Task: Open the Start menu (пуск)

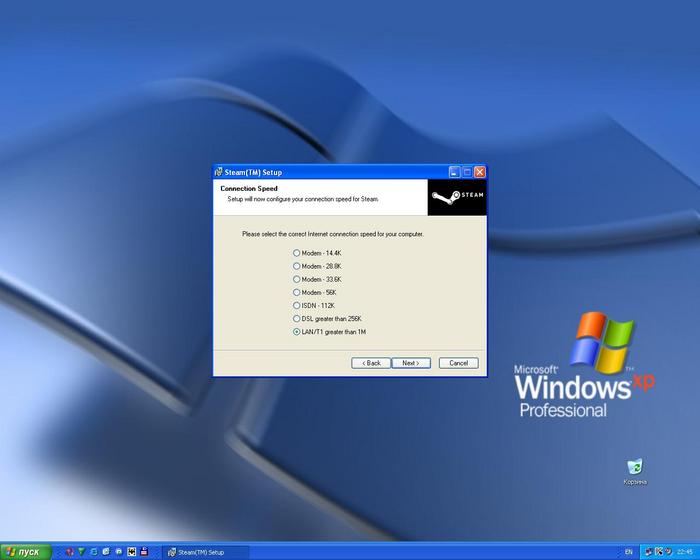Action: pyautogui.click(x=26, y=552)
